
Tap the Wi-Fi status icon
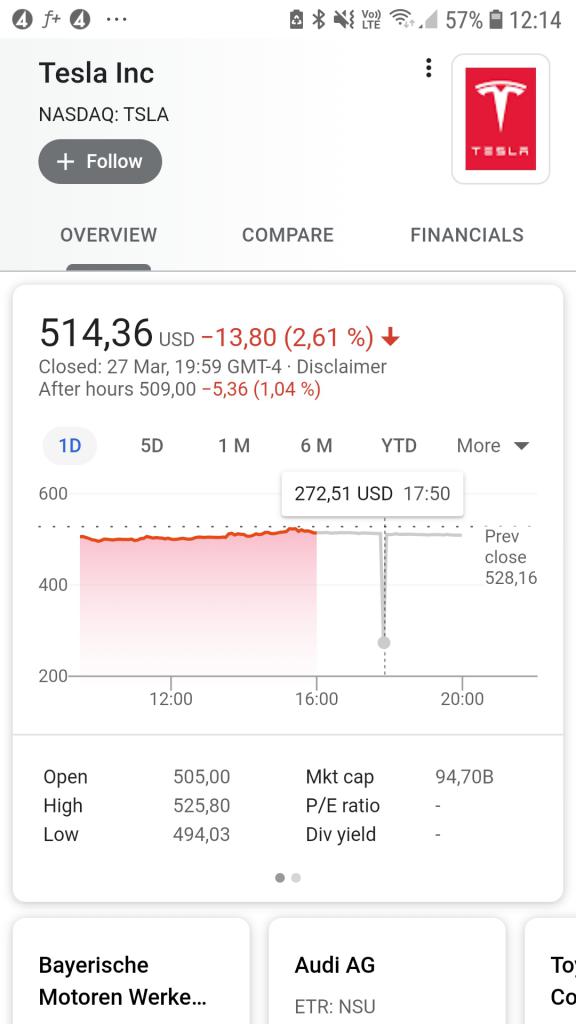coord(400,20)
